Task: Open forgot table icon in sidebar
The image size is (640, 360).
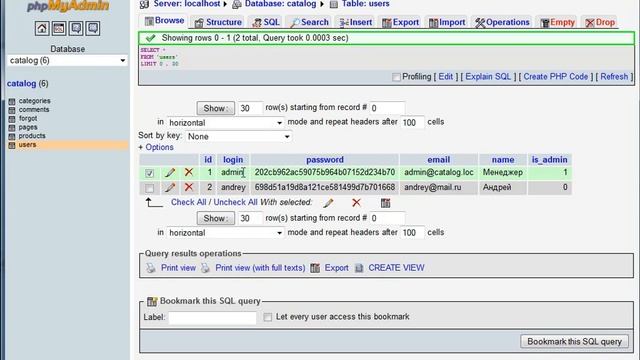Action: pos(12,119)
